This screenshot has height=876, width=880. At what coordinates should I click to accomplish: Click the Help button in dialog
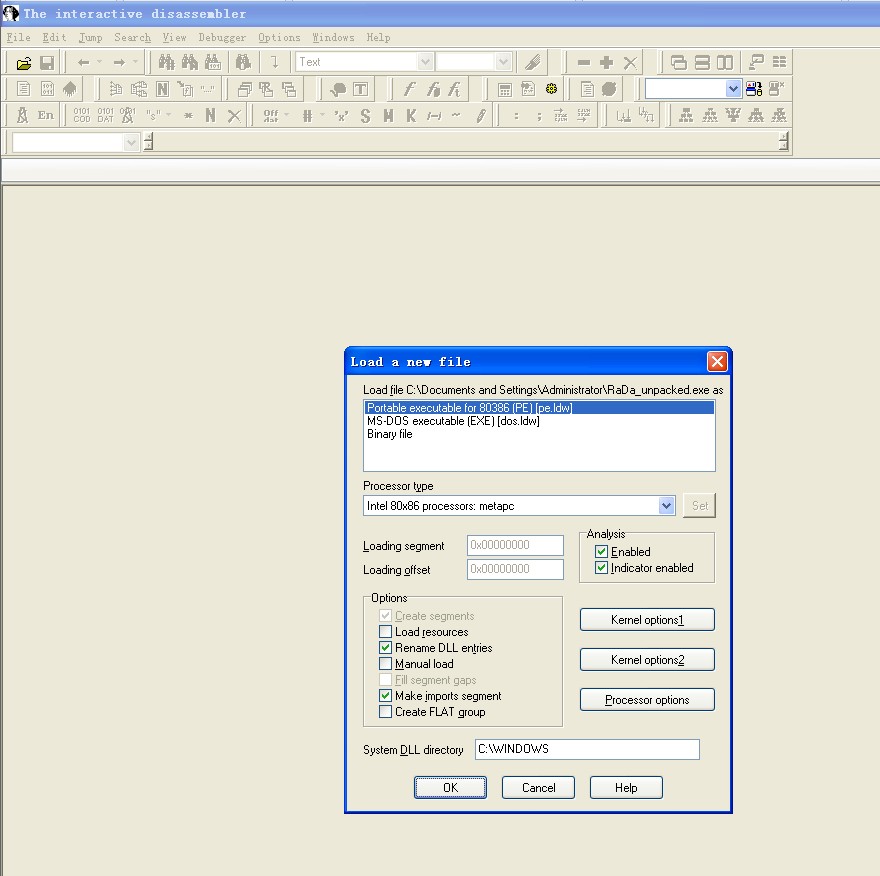coord(626,787)
